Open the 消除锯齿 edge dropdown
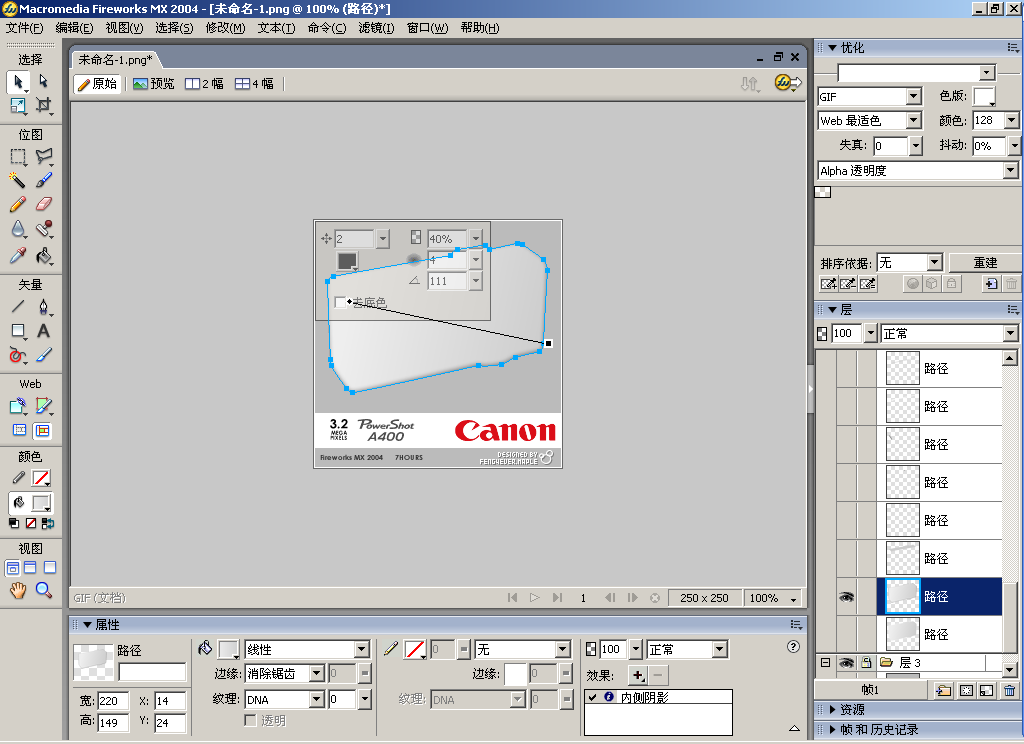 click(x=317, y=673)
